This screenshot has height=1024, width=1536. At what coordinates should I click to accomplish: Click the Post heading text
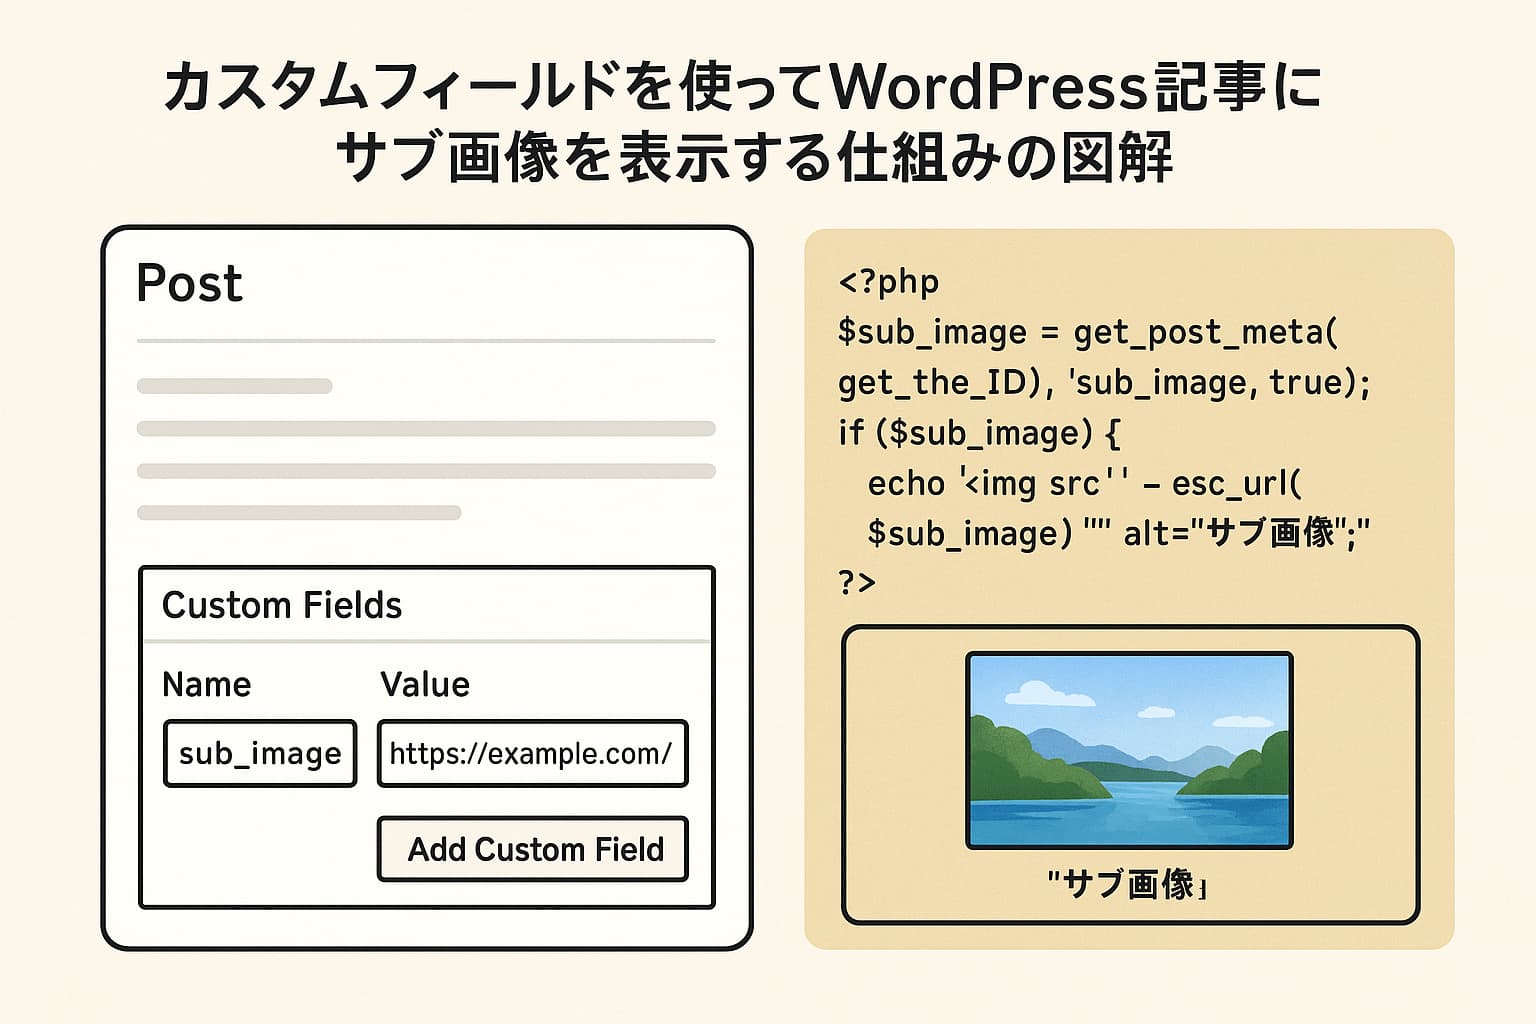pos(189,283)
